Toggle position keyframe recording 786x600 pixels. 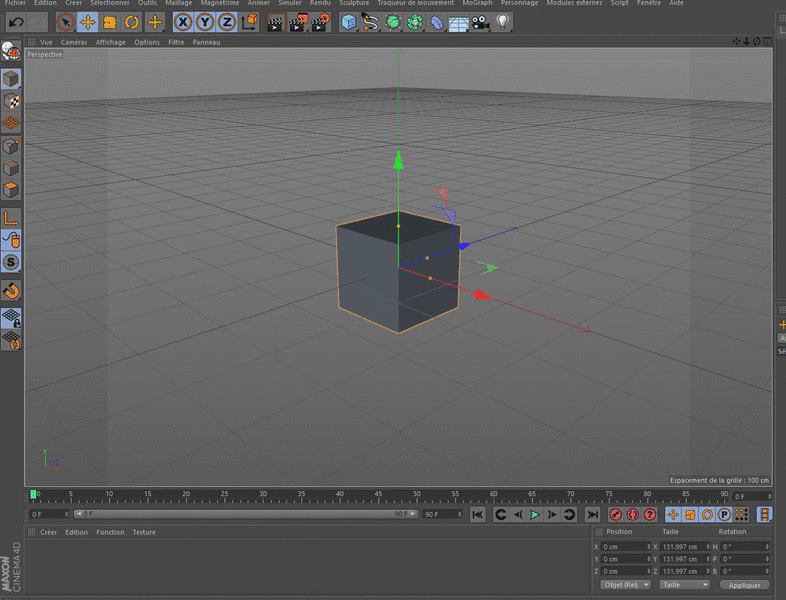(x=673, y=514)
